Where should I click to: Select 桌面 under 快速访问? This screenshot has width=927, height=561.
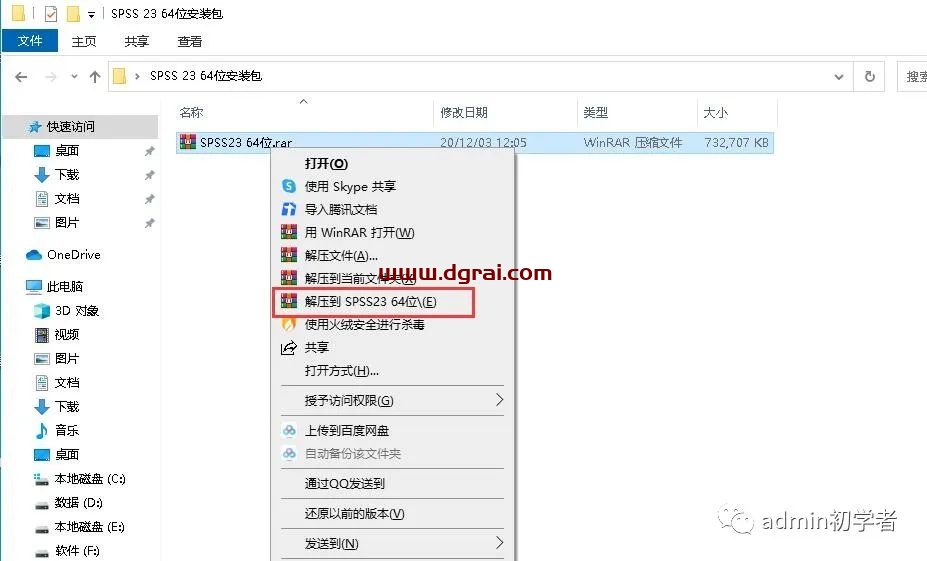(67, 151)
